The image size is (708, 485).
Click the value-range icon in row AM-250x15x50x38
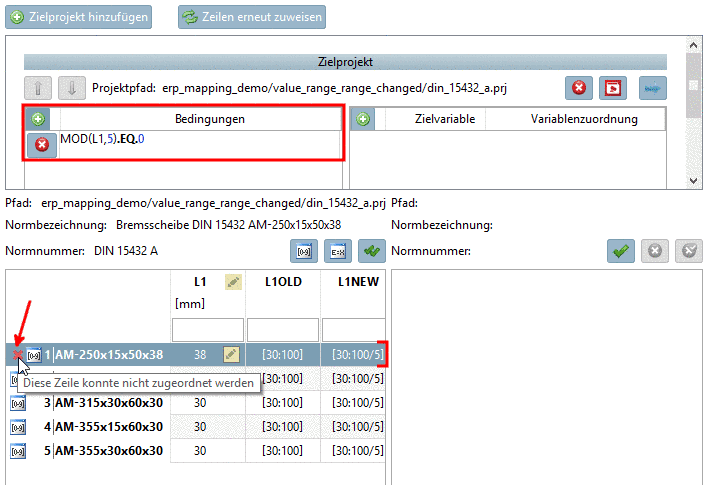pyautogui.click(x=33, y=355)
